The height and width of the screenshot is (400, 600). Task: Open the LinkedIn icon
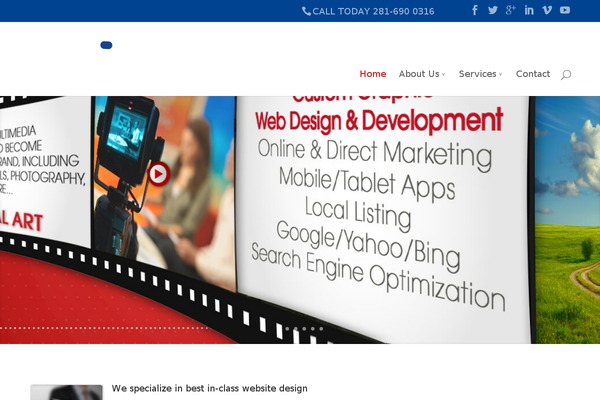[529, 10]
